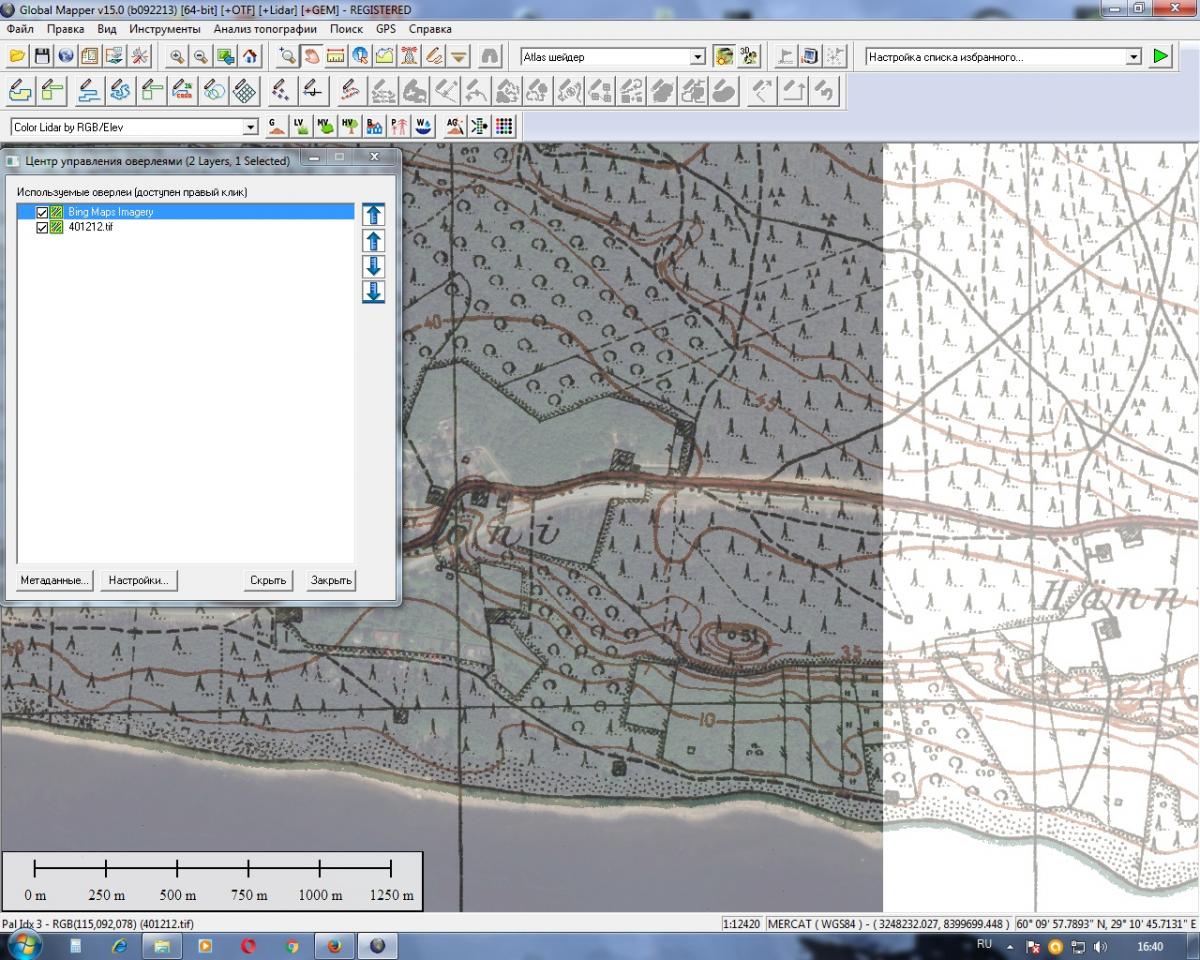Expand the Color Lidar by RGB/Elev dropdown
Screen dimensions: 1200x960
click(x=251, y=128)
